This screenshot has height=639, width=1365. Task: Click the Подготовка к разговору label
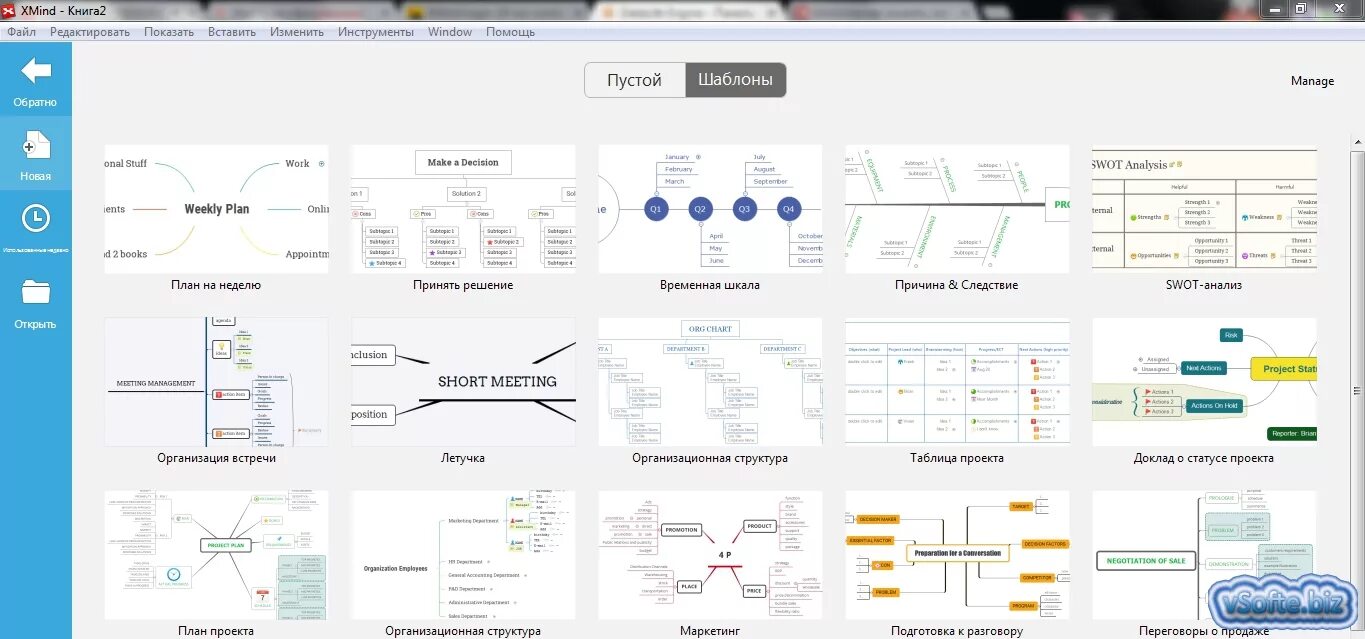[x=957, y=631]
